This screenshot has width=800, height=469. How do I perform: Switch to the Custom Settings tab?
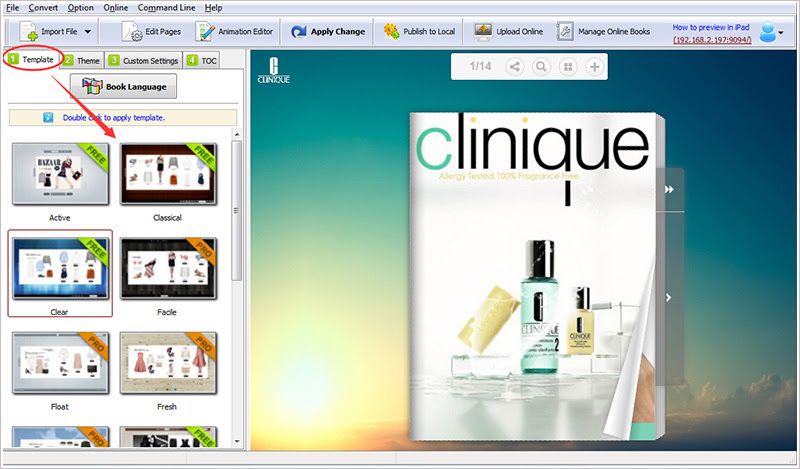[x=144, y=60]
